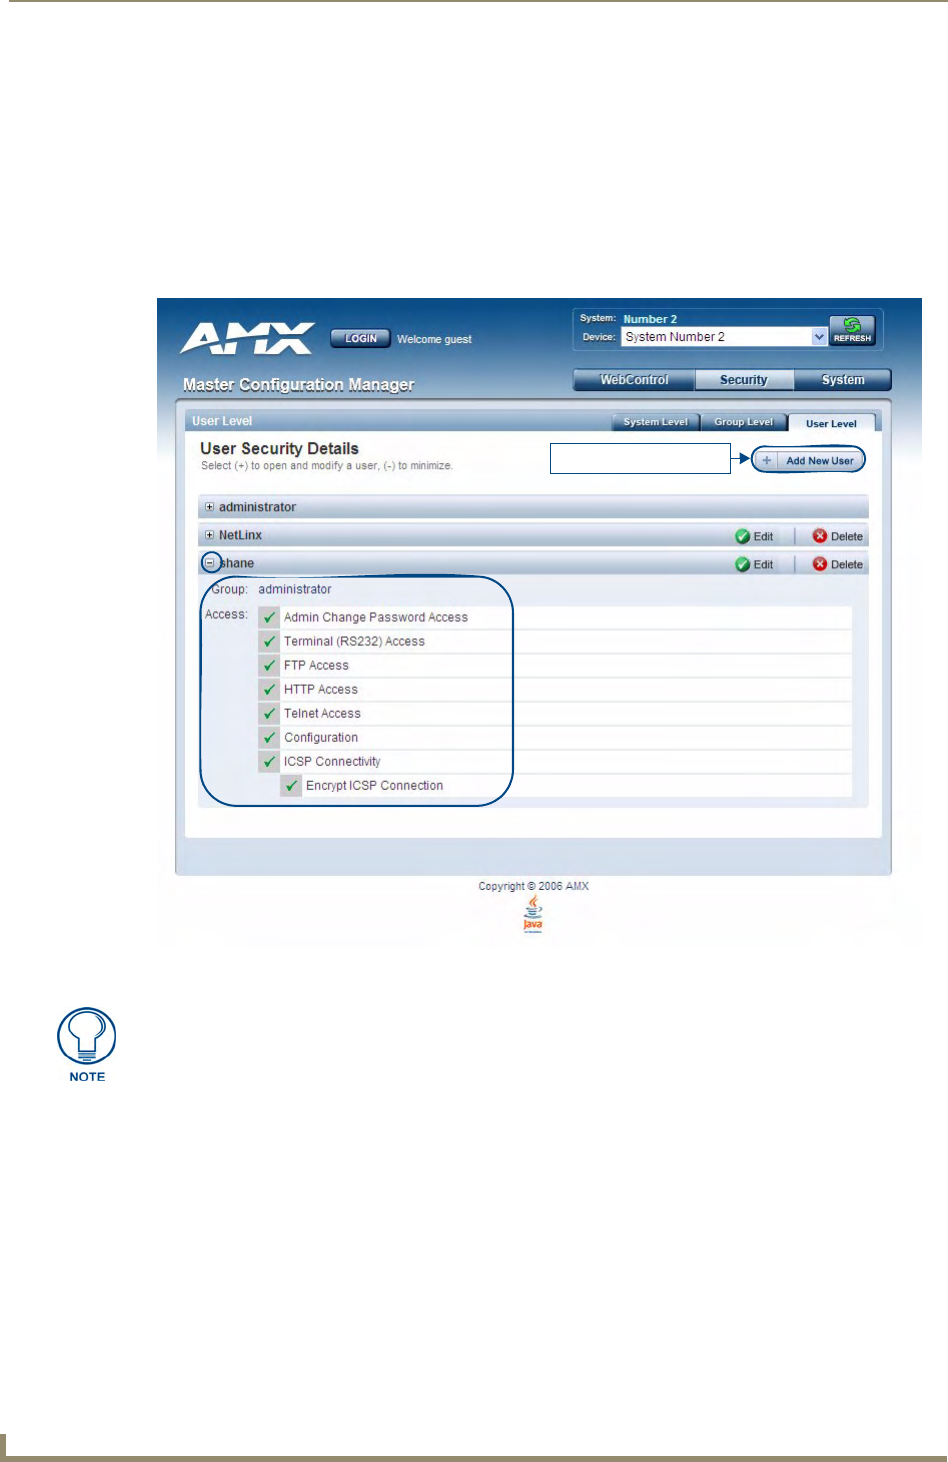The width and height of the screenshot is (948, 1462).
Task: Go to the Group Level tab
Action: click(x=744, y=422)
